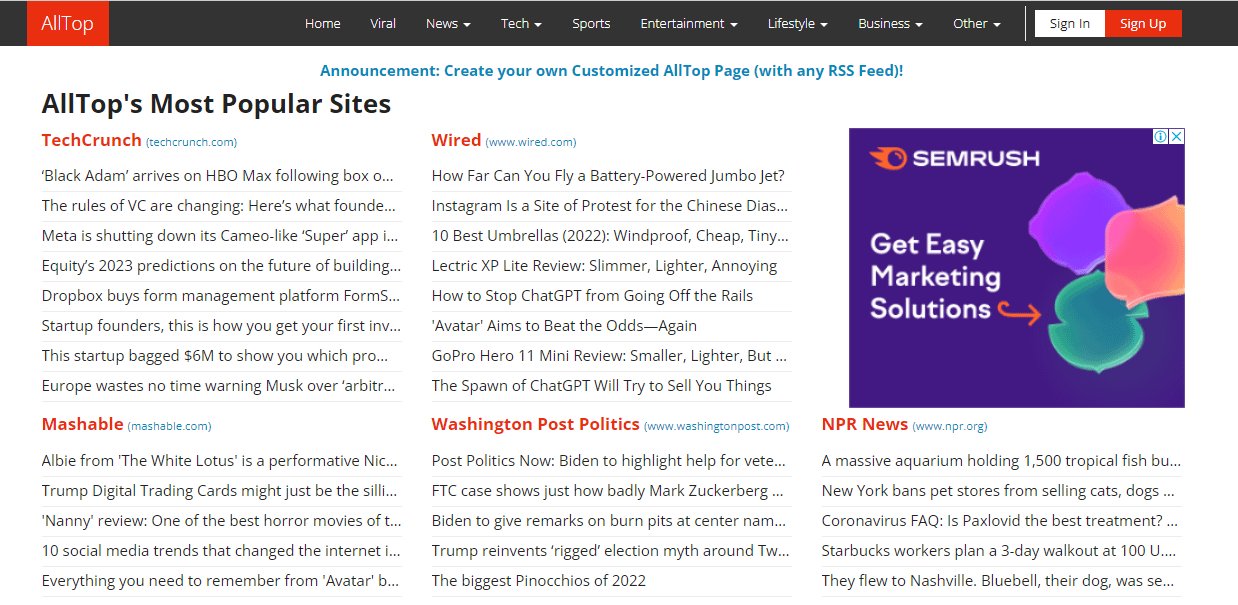Visit www.npr.org source link

950,426
